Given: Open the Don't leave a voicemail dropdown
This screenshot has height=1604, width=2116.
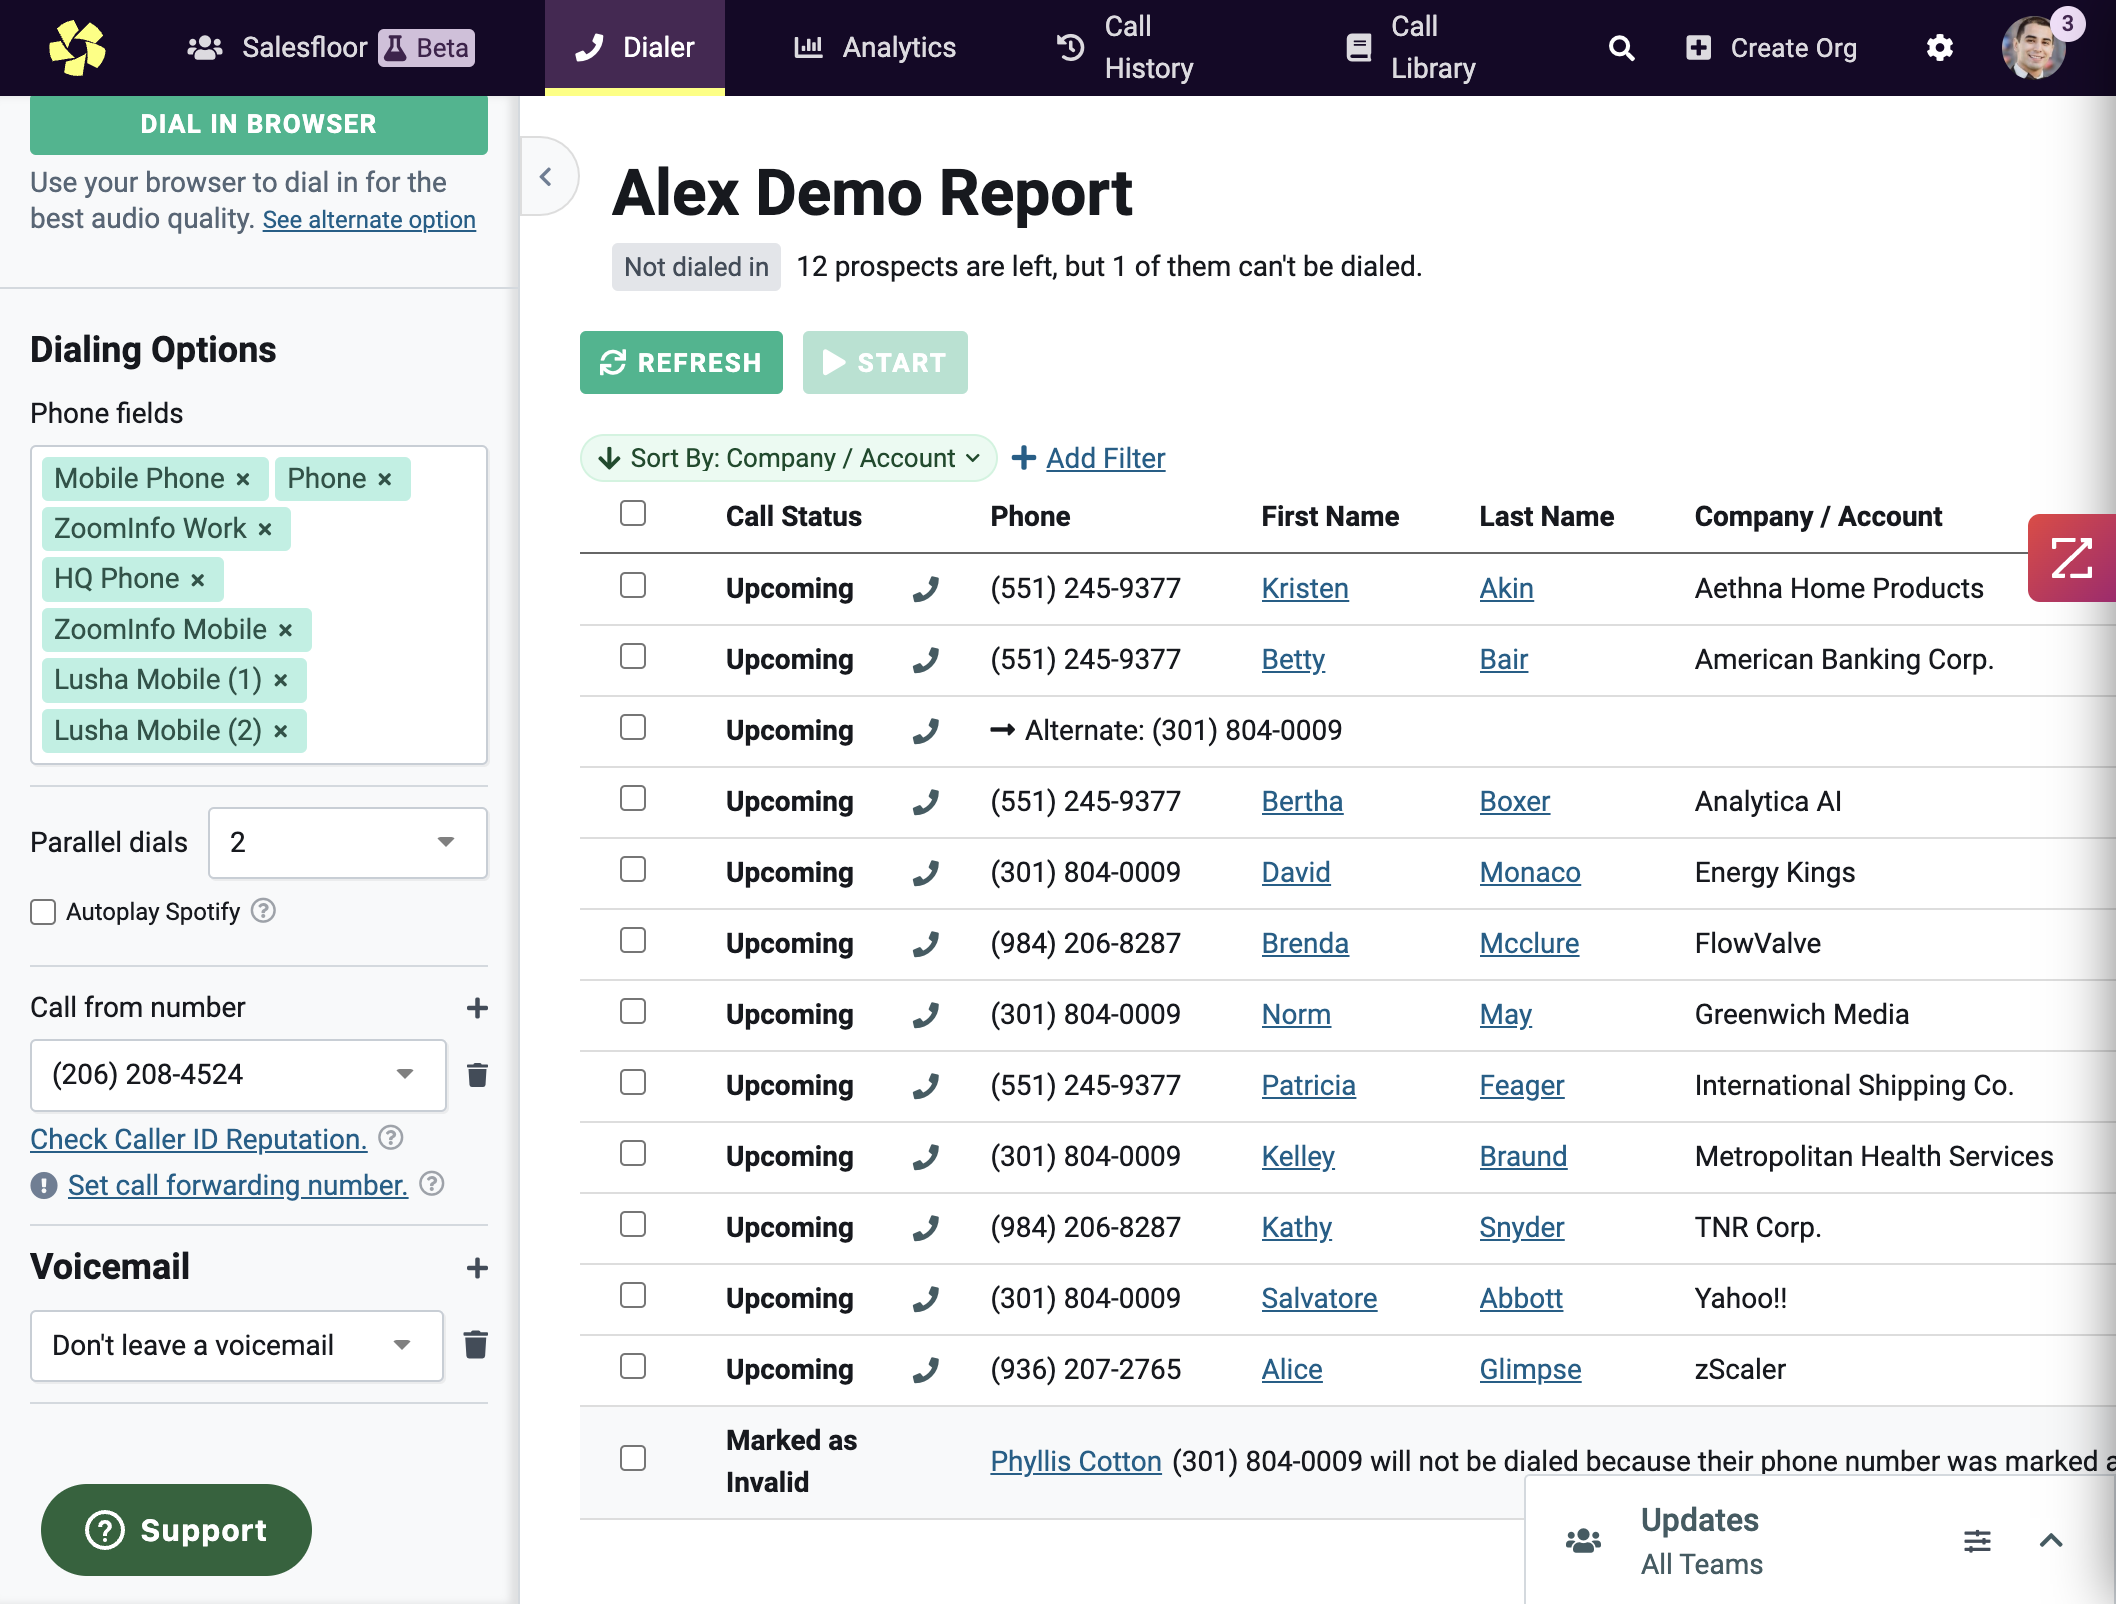Looking at the screenshot, I should click(x=237, y=1346).
